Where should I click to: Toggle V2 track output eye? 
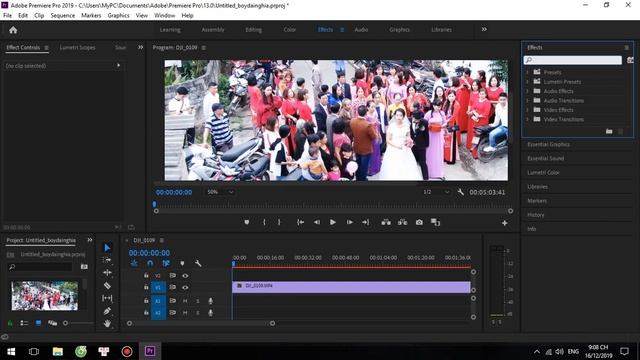coord(185,276)
